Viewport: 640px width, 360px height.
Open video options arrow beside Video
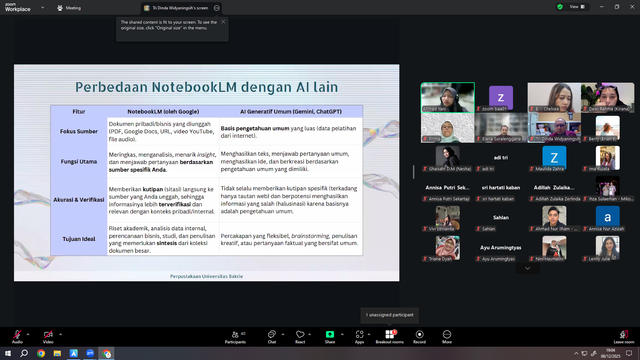(60, 334)
